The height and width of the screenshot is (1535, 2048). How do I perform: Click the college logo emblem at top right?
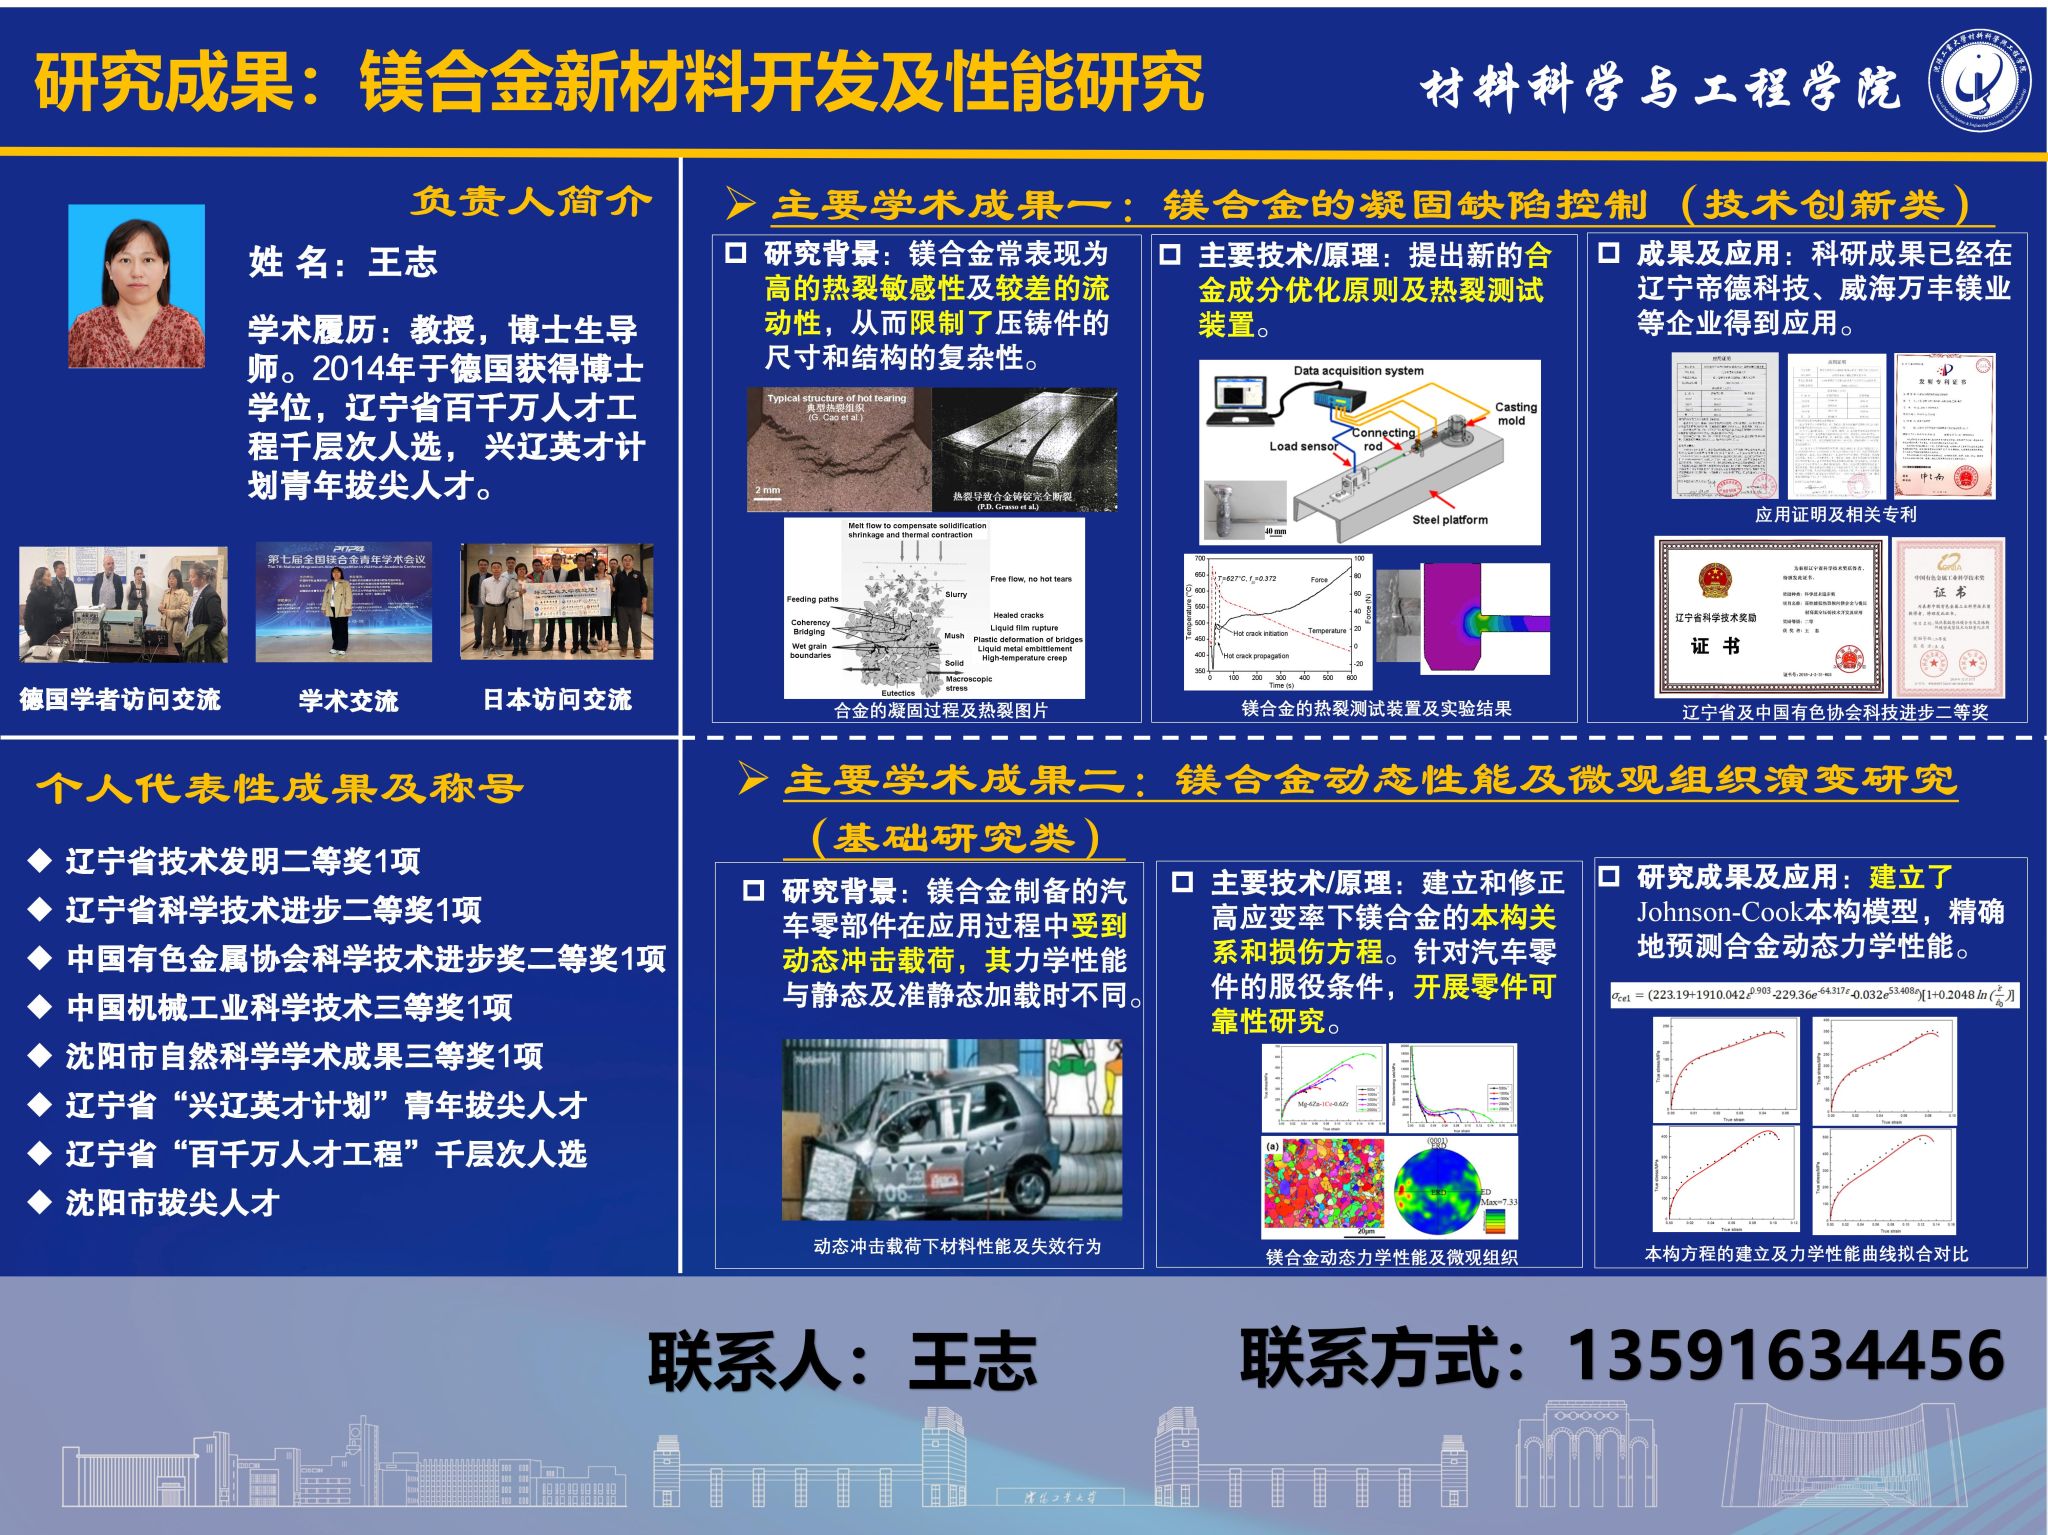pos(1979,80)
